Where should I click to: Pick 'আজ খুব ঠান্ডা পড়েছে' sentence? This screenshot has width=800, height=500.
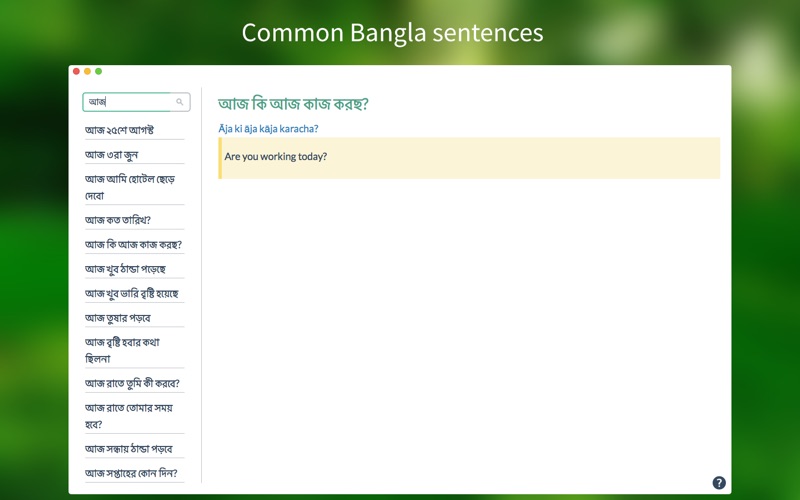pyautogui.click(x=125, y=269)
